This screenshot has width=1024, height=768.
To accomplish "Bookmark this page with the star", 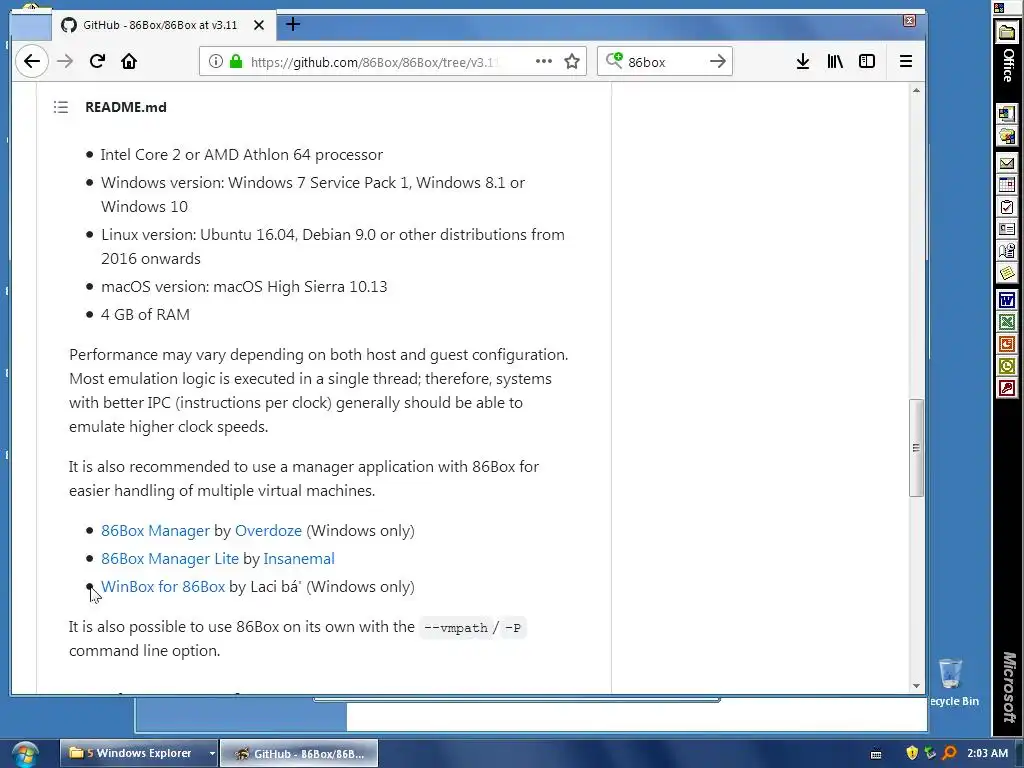I will [572, 61].
